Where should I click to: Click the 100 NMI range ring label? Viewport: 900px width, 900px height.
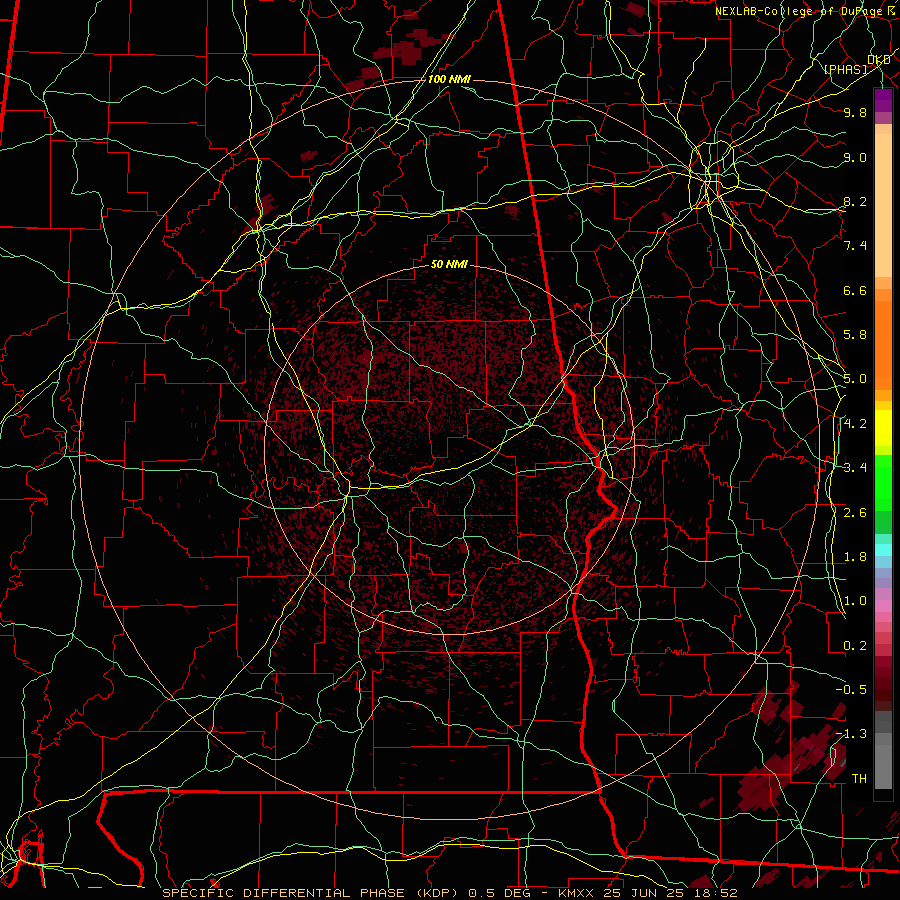pos(449,79)
